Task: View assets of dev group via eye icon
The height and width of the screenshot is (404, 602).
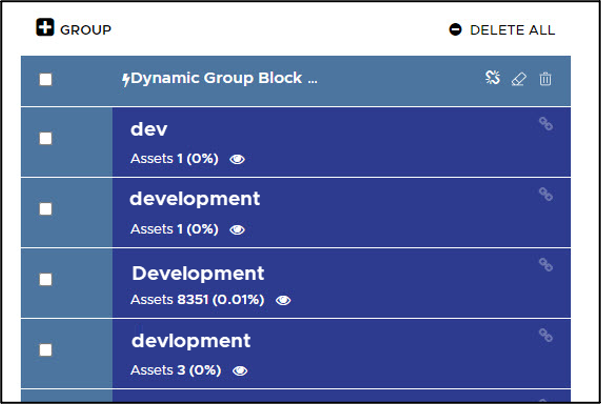Action: [237, 159]
